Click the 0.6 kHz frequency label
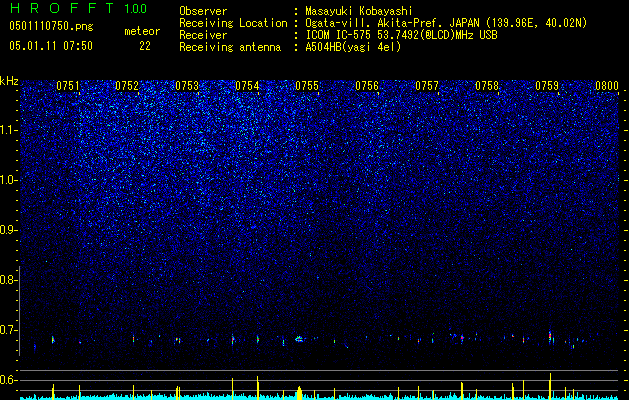The width and height of the screenshot is (629, 400). pos(8,380)
